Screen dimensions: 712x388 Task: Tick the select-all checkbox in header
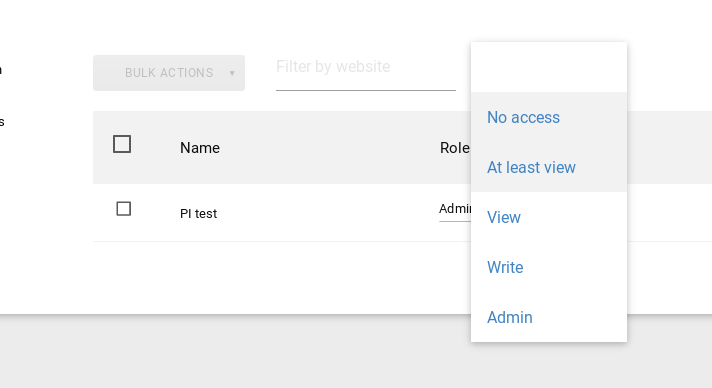click(122, 144)
